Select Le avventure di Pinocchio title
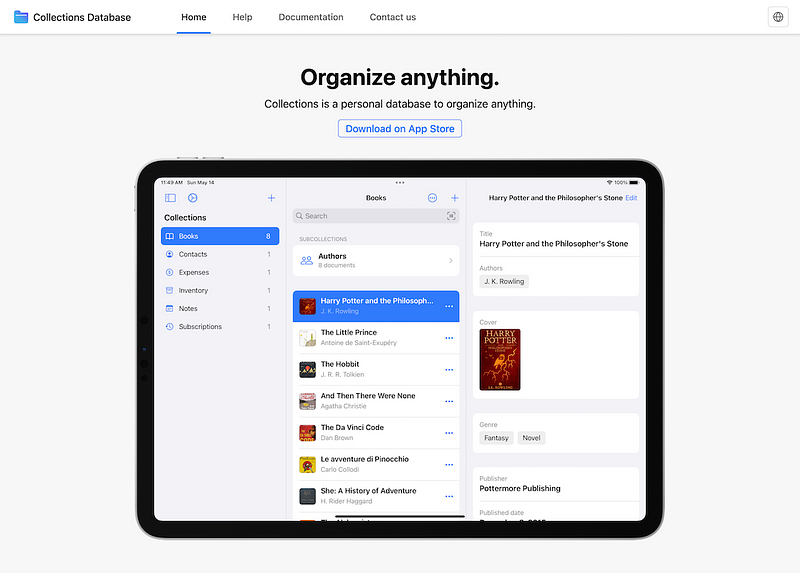The image size is (800, 573). coord(365,459)
